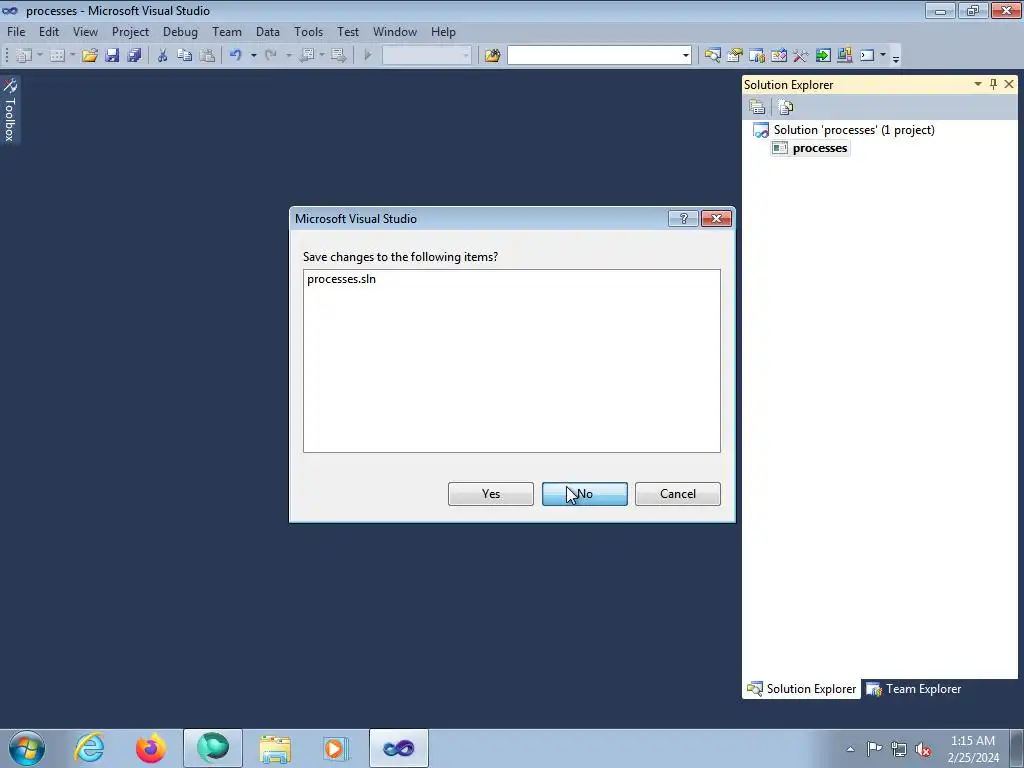Switch to the Team Explorer tab
This screenshot has height=768, width=1024.
point(914,689)
